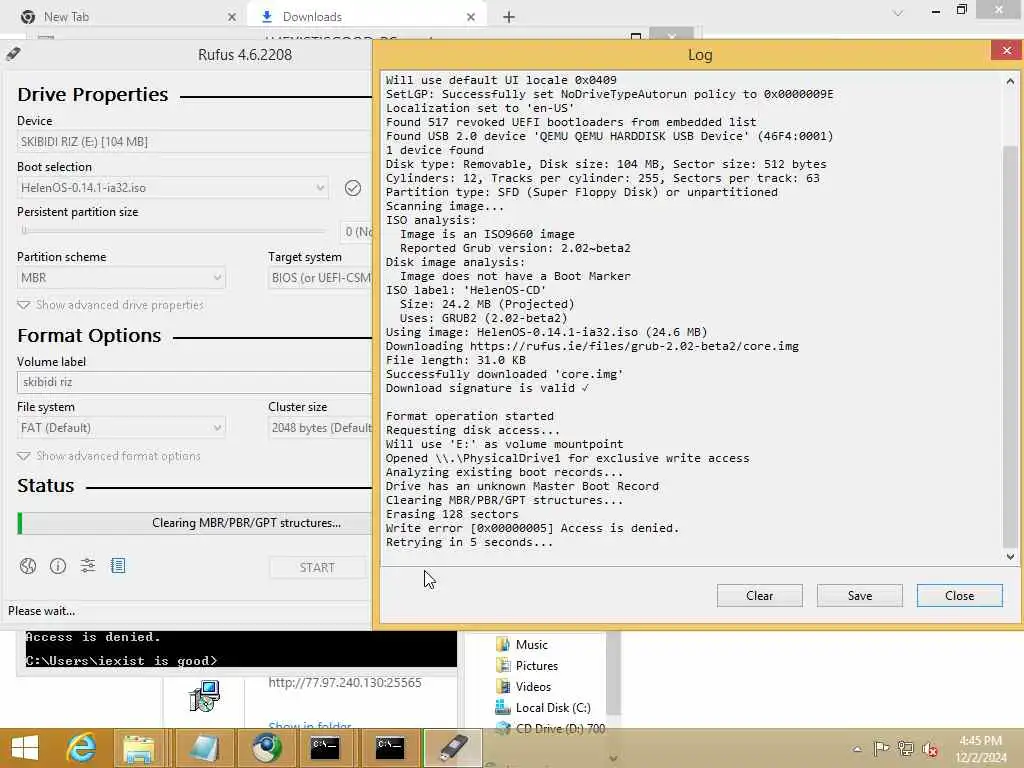Show hidden tray icons arrow
1024x768 pixels.
pyautogui.click(x=857, y=749)
